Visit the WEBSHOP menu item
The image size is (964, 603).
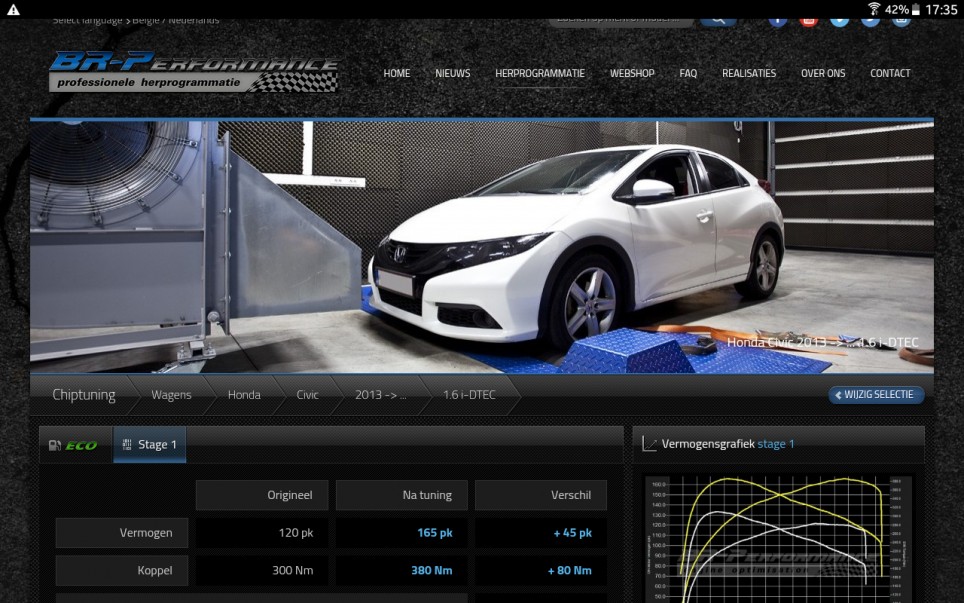632,73
